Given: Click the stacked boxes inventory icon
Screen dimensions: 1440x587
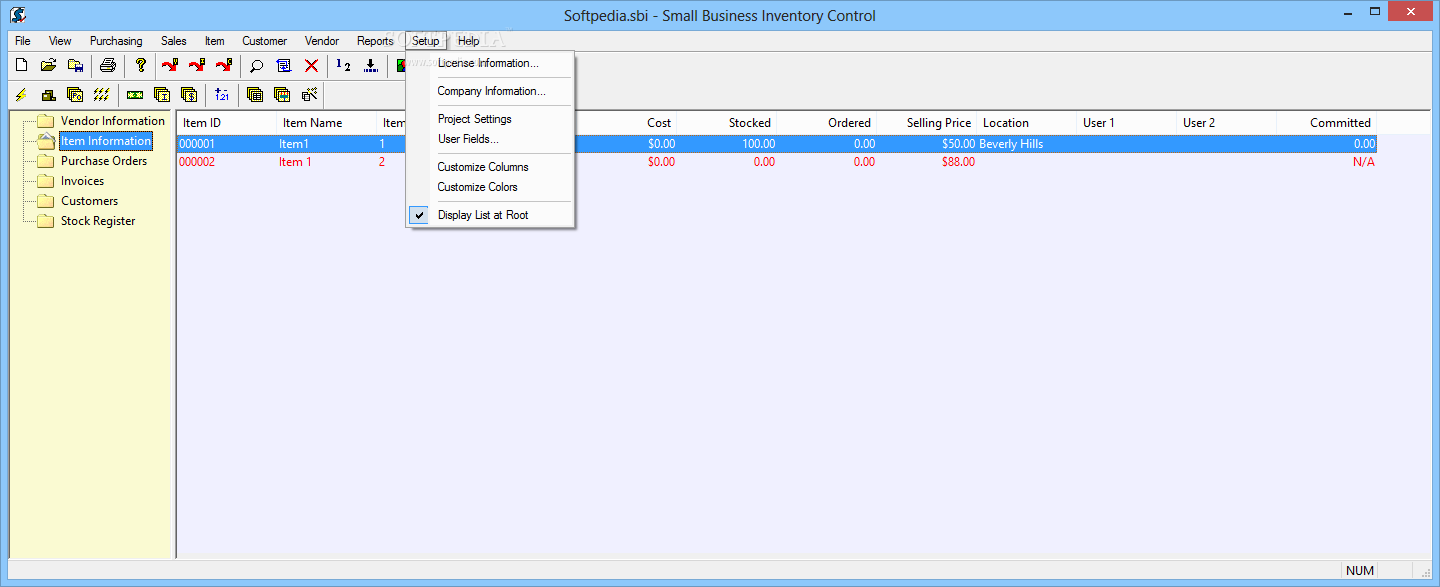Looking at the screenshot, I should pos(48,95).
